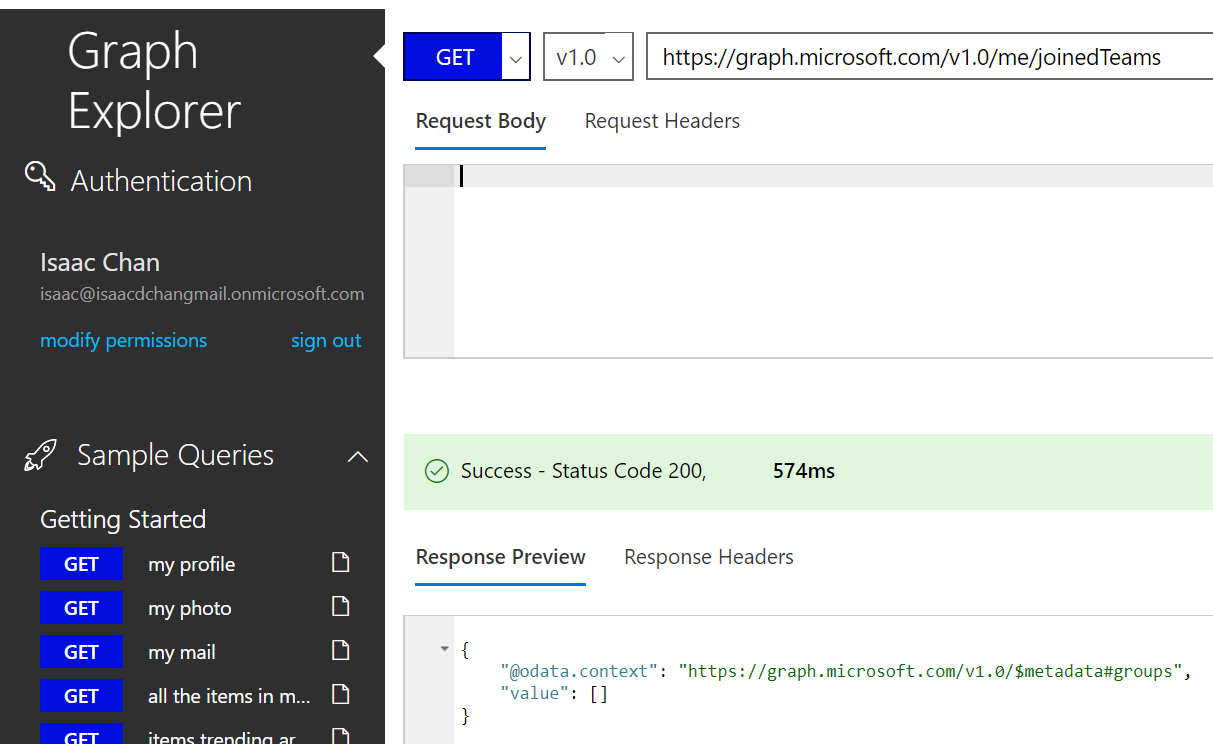Switch to the Response Headers tab
Image resolution: width=1213 pixels, height=744 pixels.
(708, 556)
